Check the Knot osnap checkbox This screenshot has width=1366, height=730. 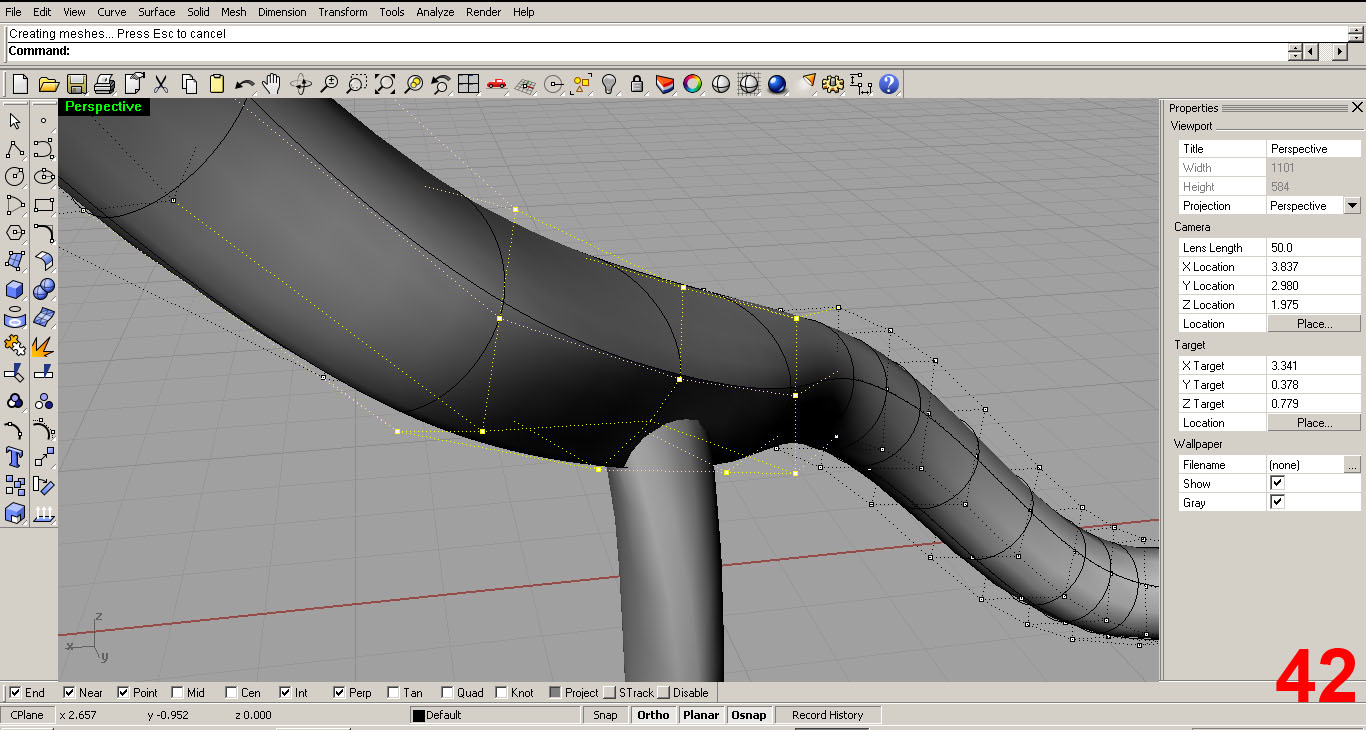501,692
